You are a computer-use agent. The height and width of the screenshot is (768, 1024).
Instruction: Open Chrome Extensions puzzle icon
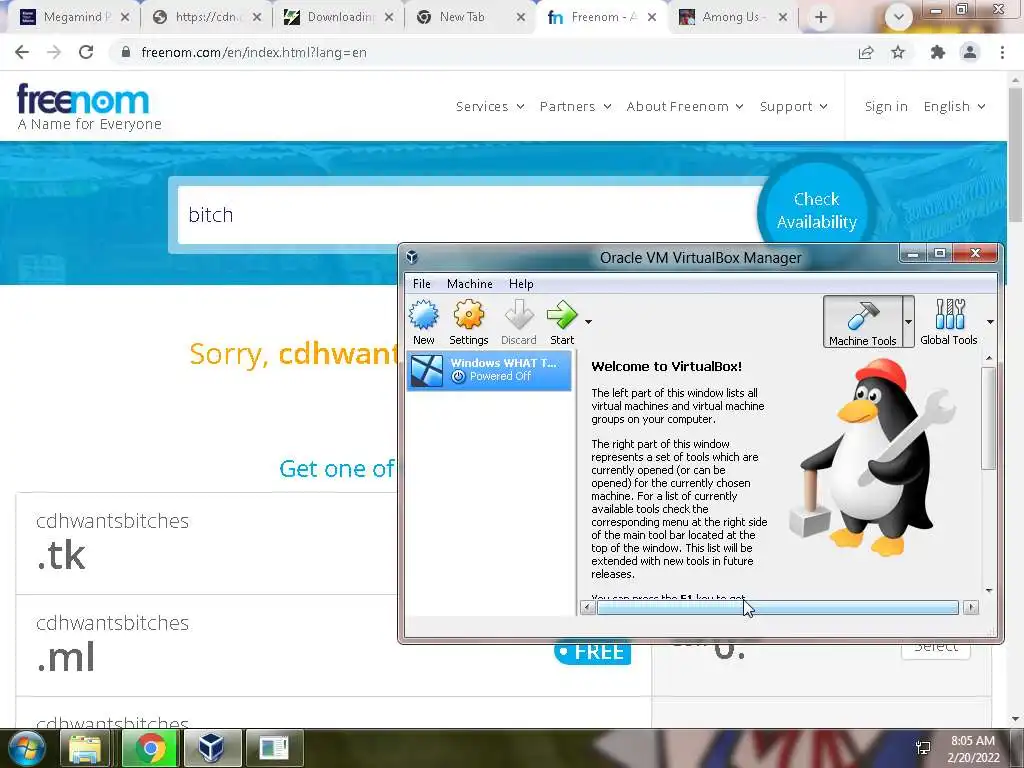click(x=938, y=52)
